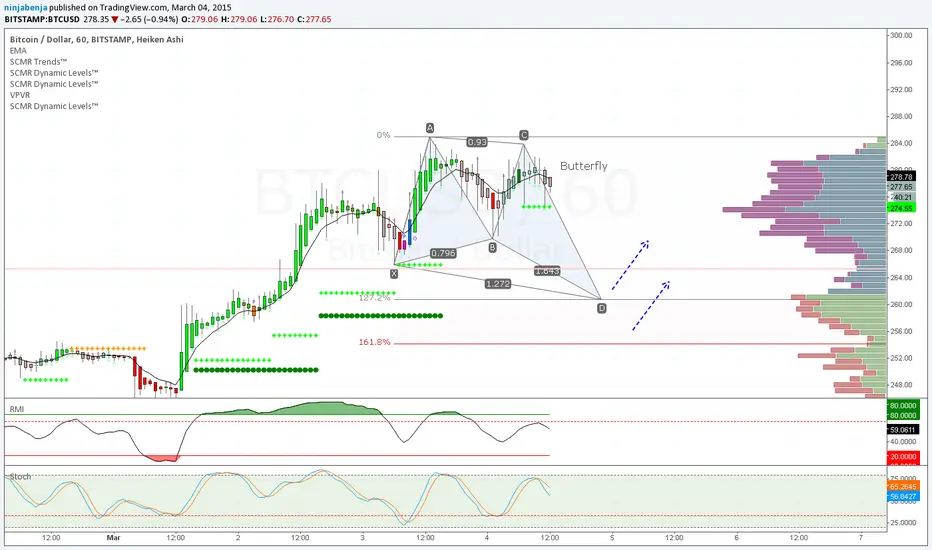This screenshot has width=932, height=550.
Task: Click the green 274.55 price tag
Action: [901, 208]
